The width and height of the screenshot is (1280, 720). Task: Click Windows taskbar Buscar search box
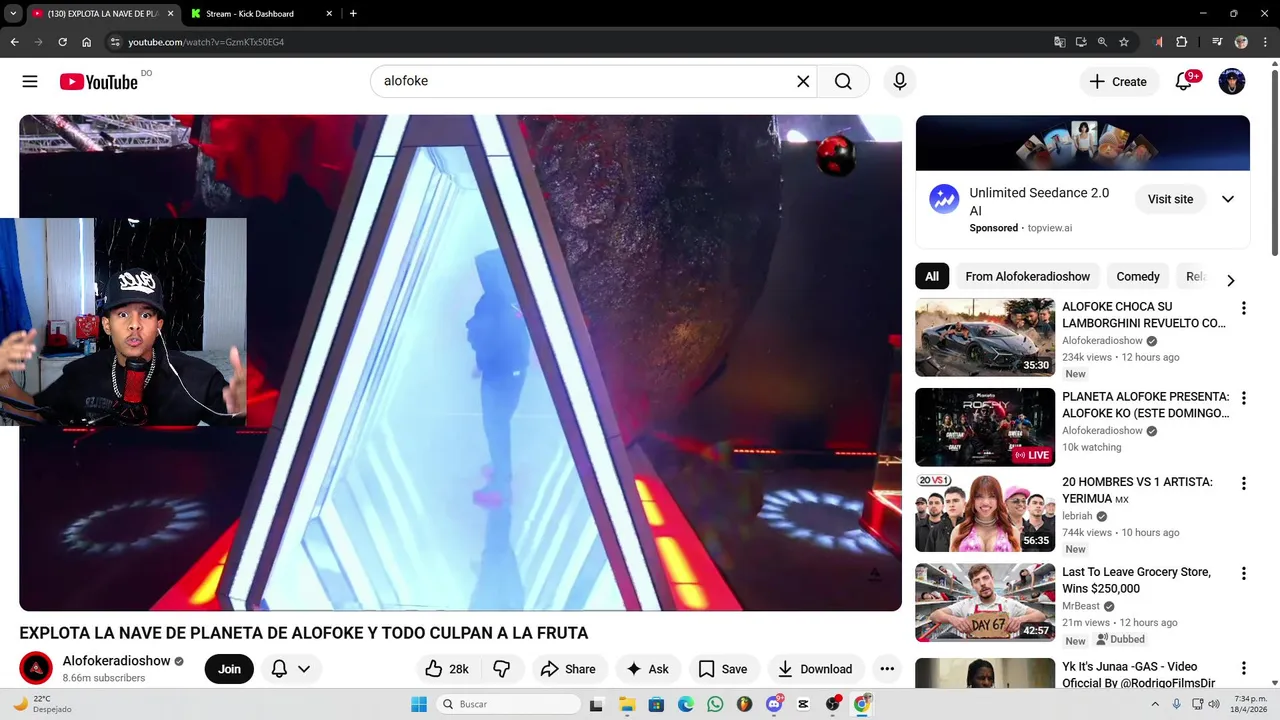(x=508, y=704)
